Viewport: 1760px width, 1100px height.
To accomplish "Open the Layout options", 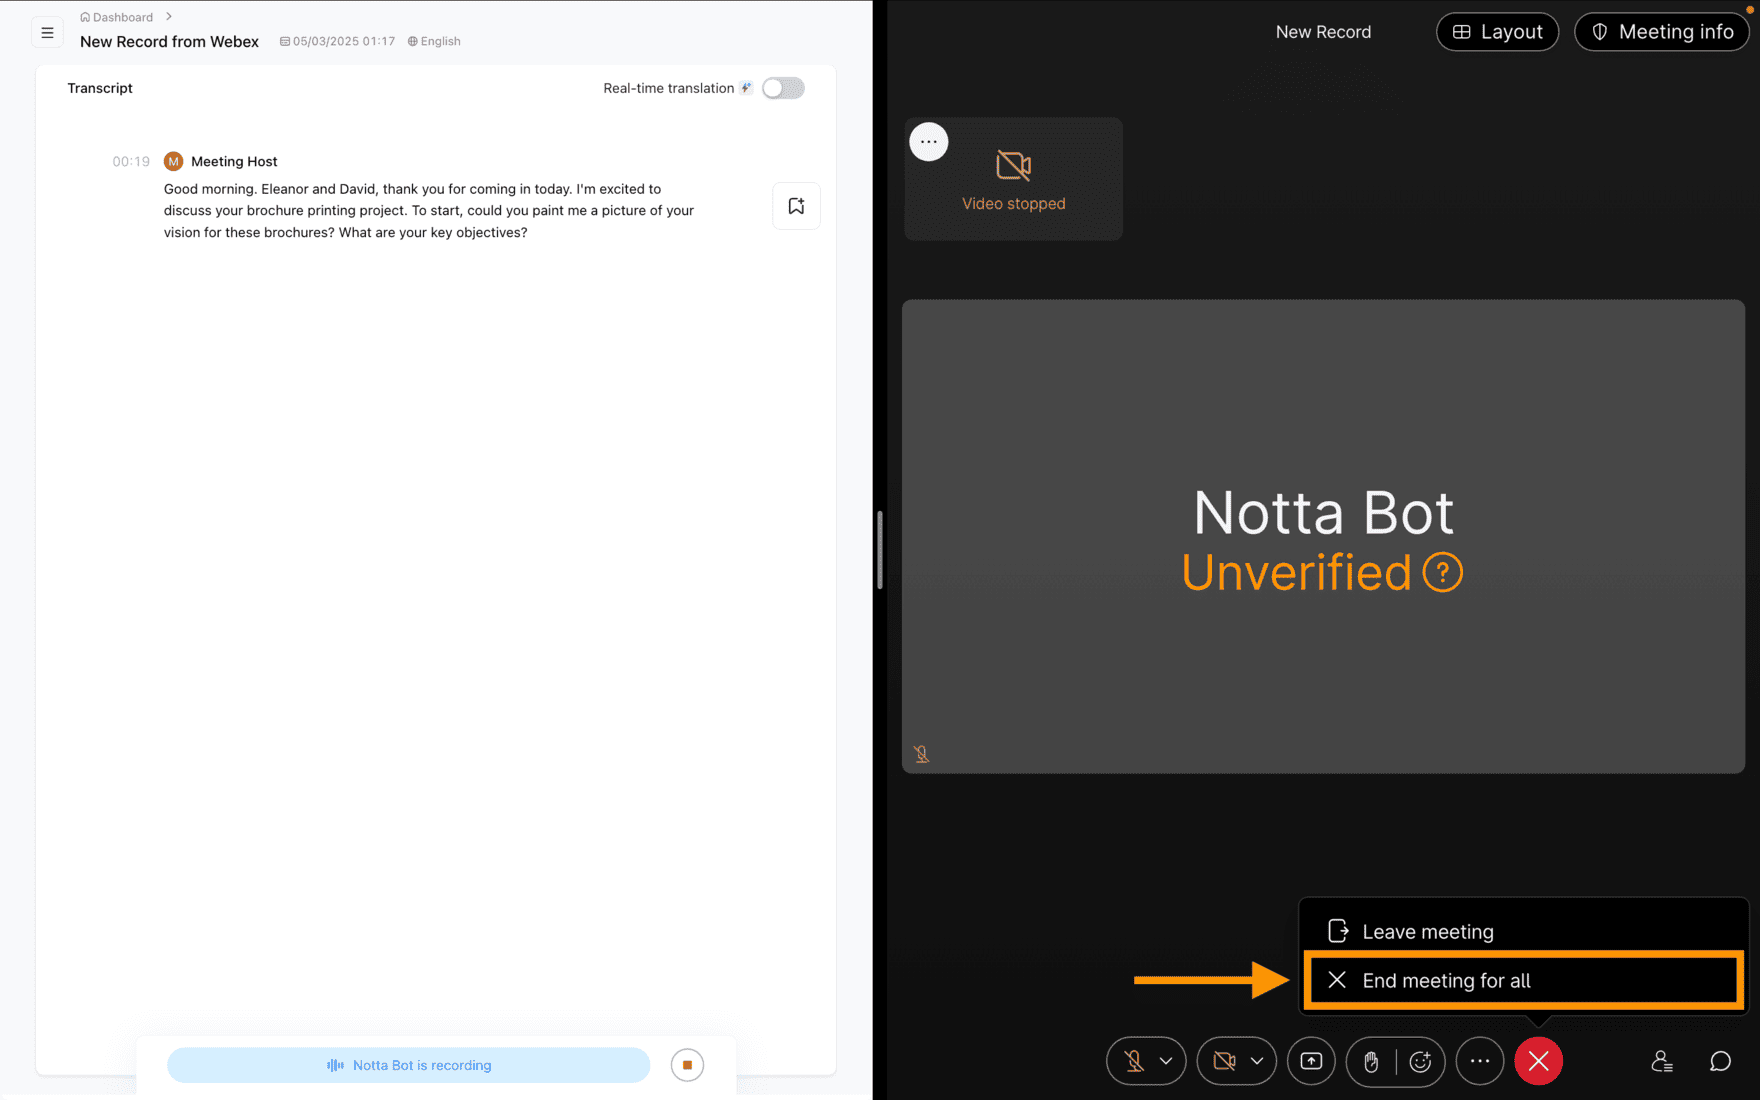I will [x=1497, y=32].
